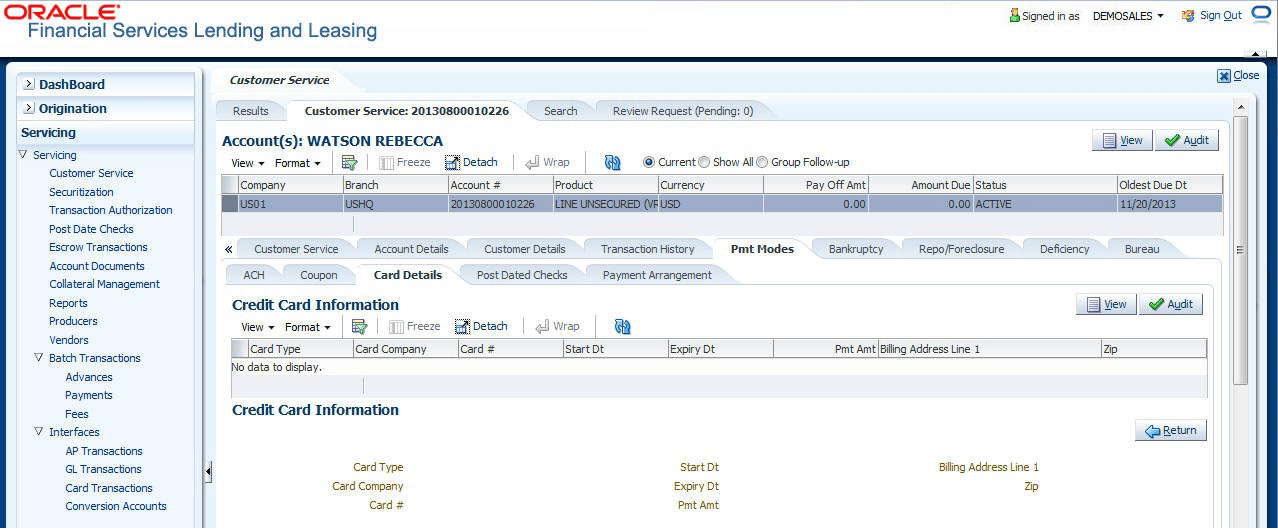Click the Servicing panel header
1278x532 pixels.
[105, 133]
